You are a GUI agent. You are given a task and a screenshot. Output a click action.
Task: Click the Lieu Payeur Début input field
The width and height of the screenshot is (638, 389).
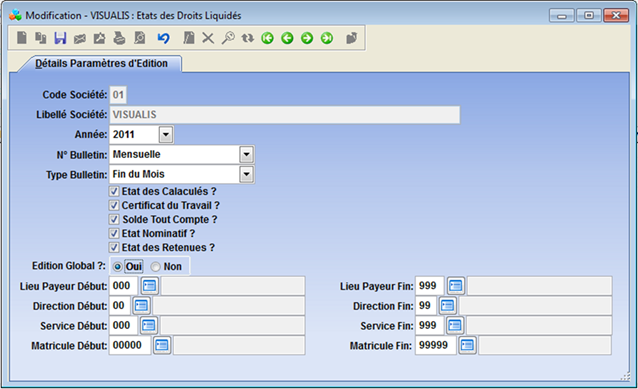124,286
